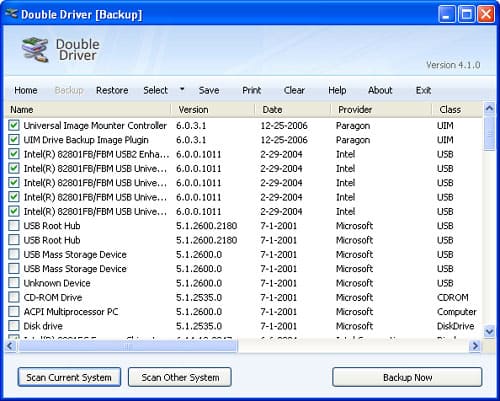
Task: Check the ACPI Multiprocessor PC checkbox
Action: tap(14, 311)
